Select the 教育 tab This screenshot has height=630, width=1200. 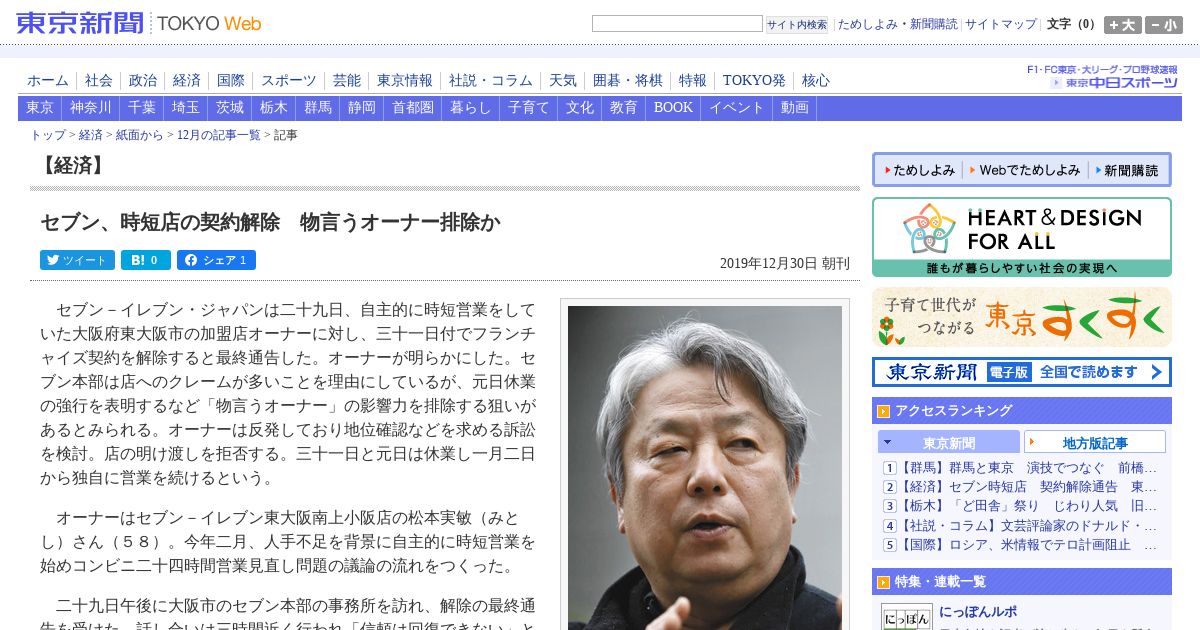624,108
